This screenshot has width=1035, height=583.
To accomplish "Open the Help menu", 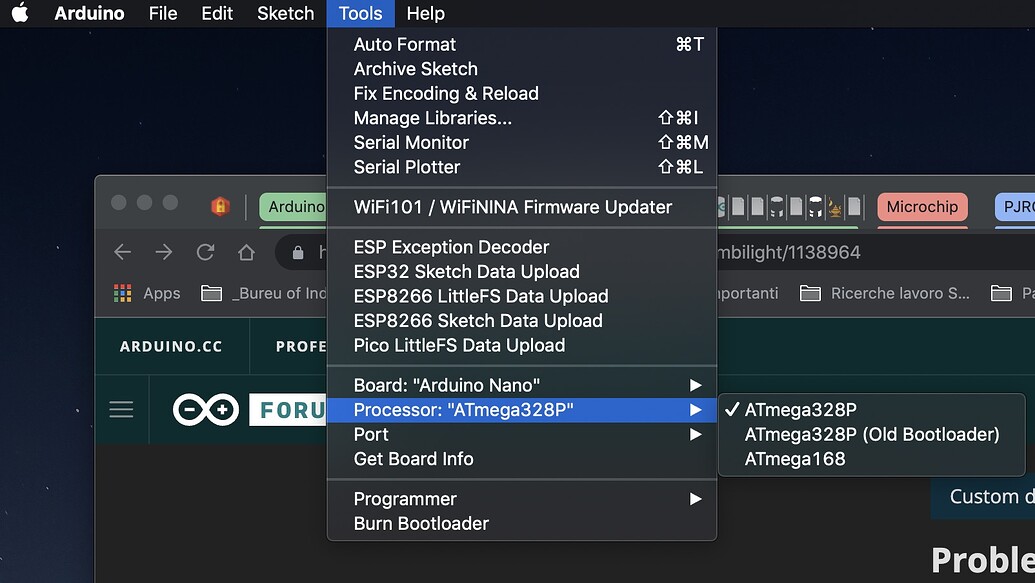I will [x=425, y=13].
